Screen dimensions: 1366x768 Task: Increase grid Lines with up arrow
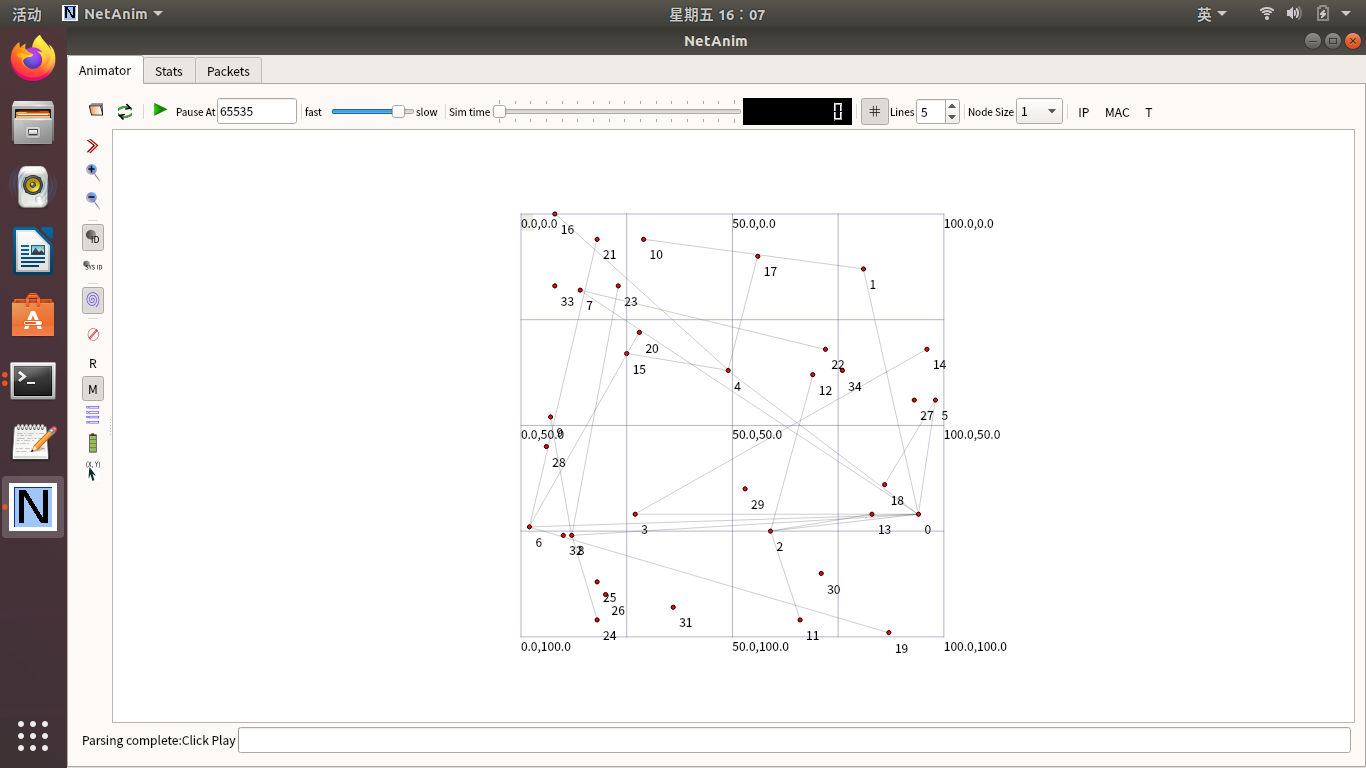pyautogui.click(x=952, y=106)
